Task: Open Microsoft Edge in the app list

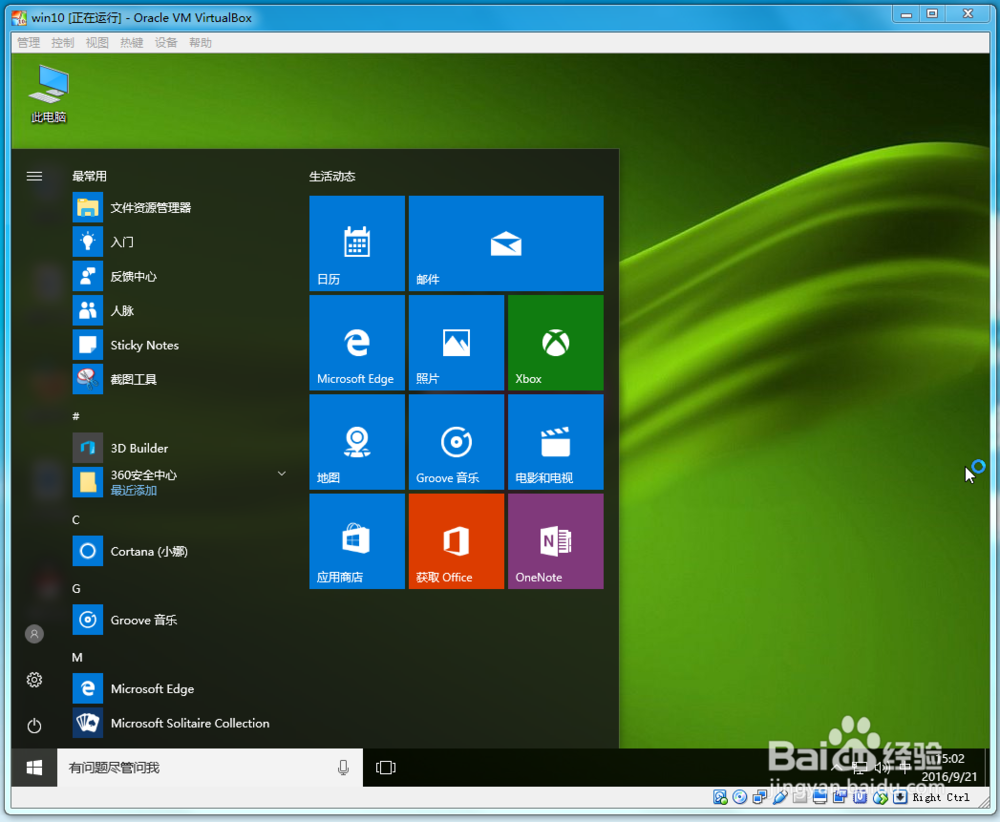Action: tap(180, 689)
